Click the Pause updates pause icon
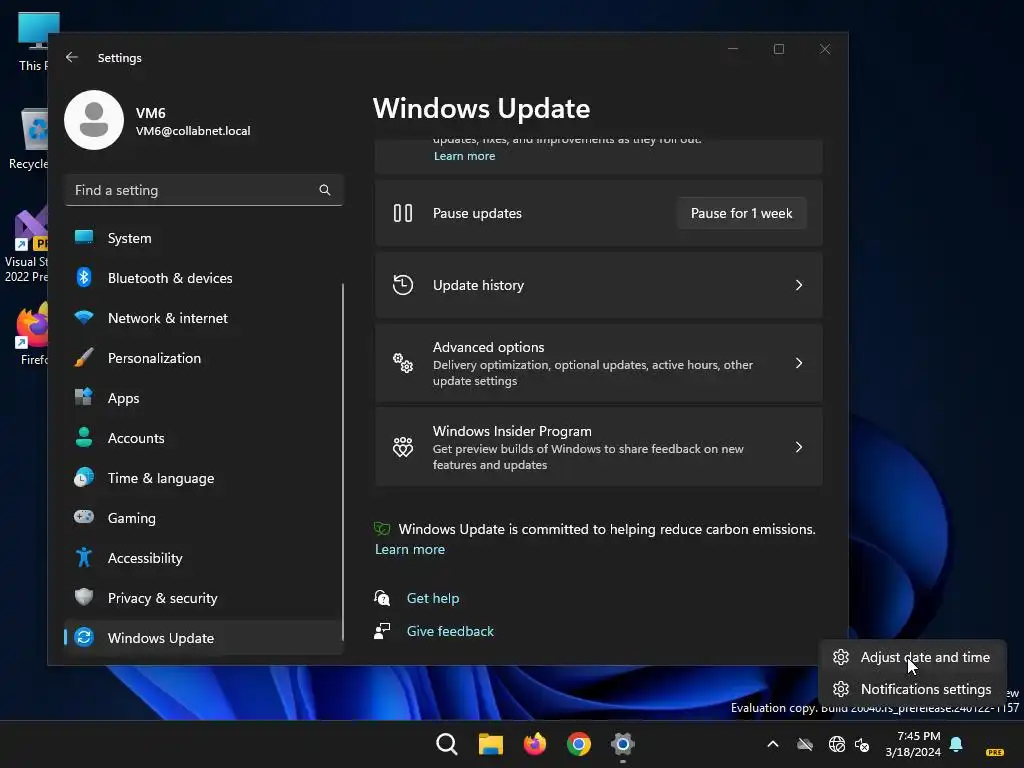Viewport: 1024px width, 768px height. 403,214
